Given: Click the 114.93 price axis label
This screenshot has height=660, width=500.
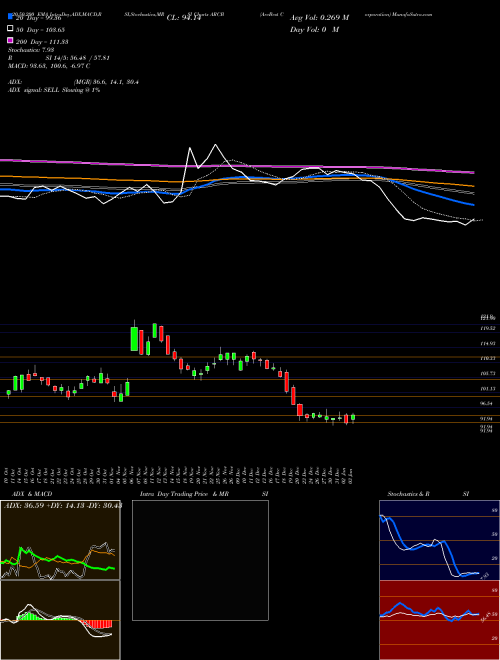Looking at the screenshot, I should click(488, 343).
